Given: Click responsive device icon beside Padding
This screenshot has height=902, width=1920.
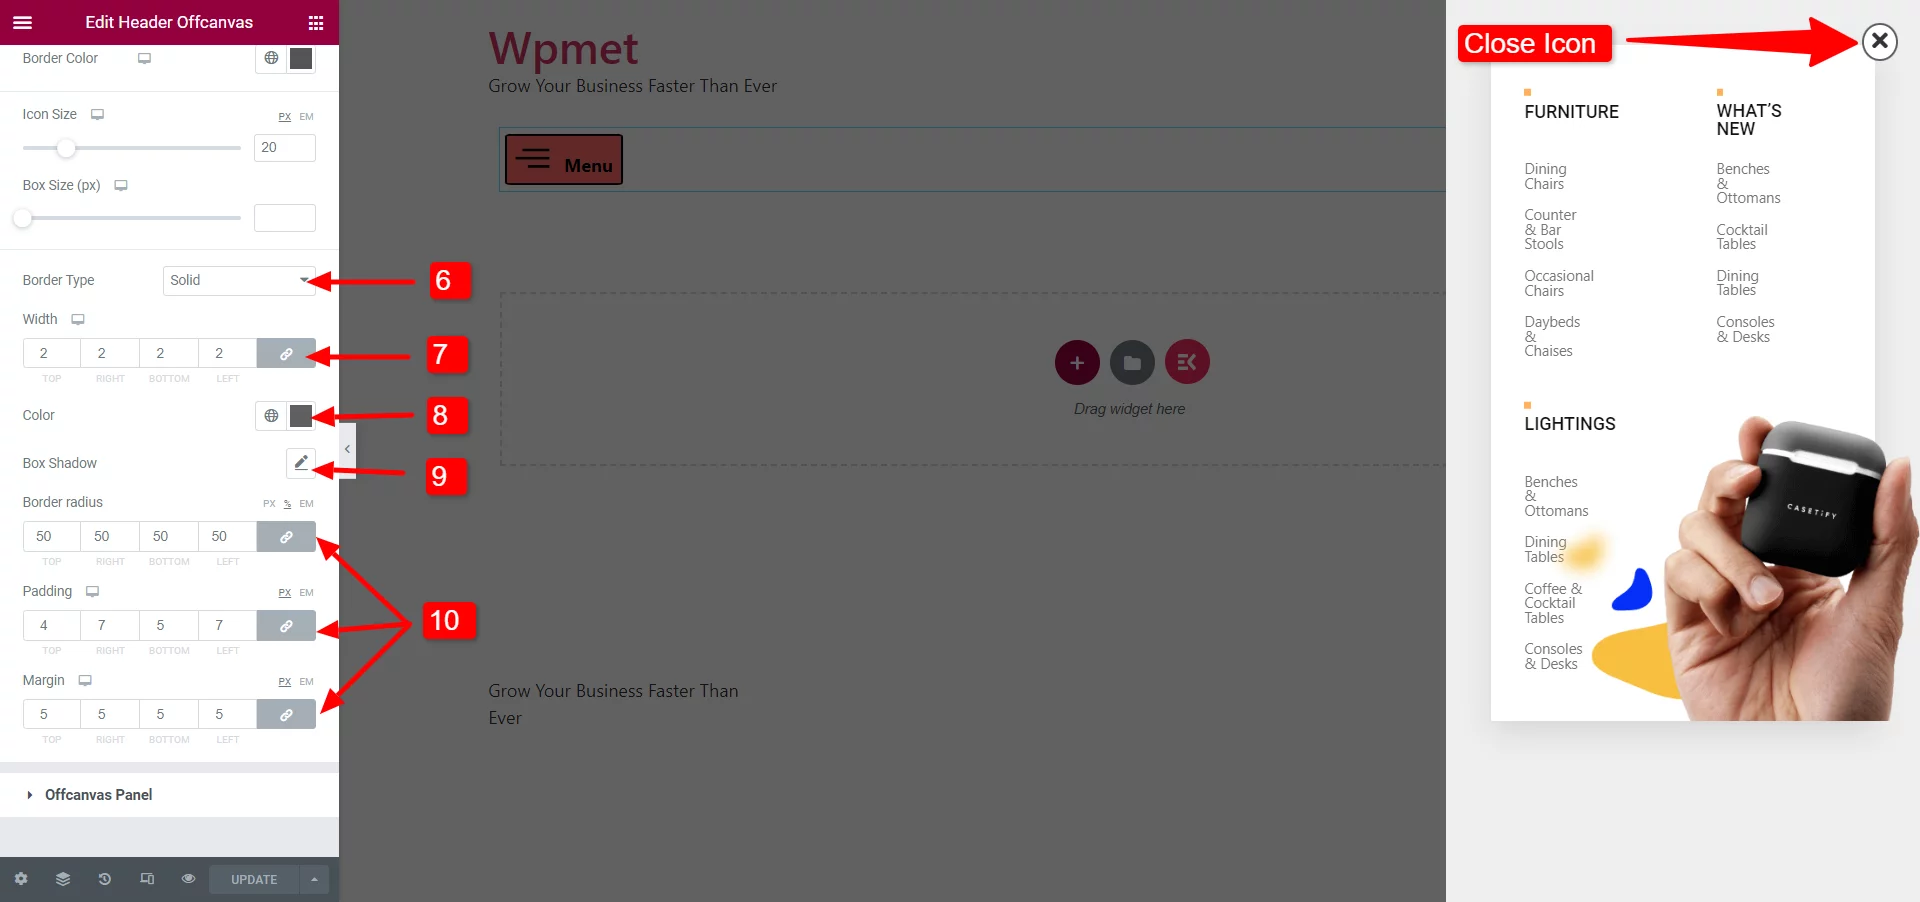Looking at the screenshot, I should [93, 591].
